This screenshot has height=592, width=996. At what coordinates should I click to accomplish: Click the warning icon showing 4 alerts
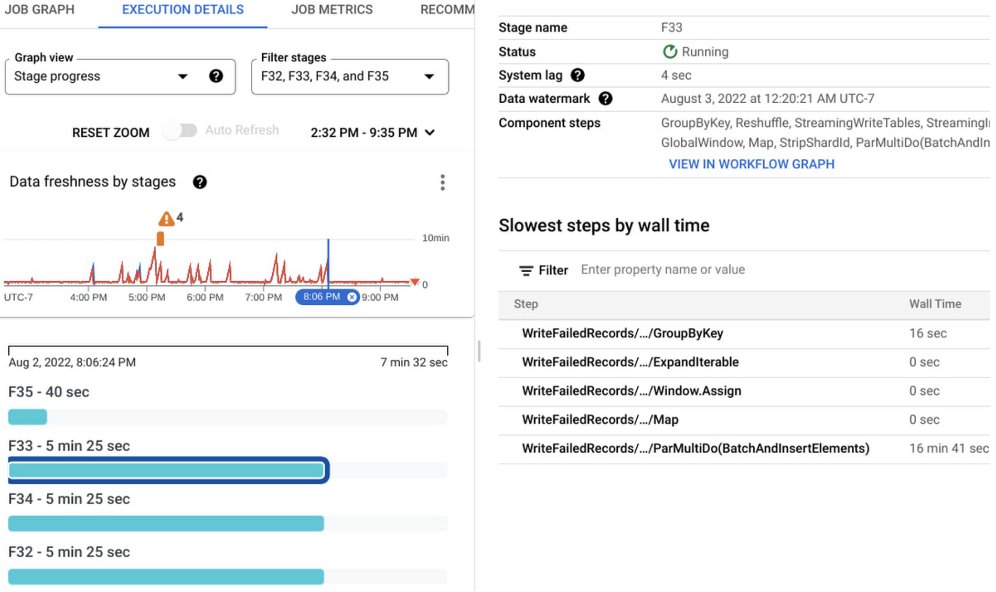point(166,216)
